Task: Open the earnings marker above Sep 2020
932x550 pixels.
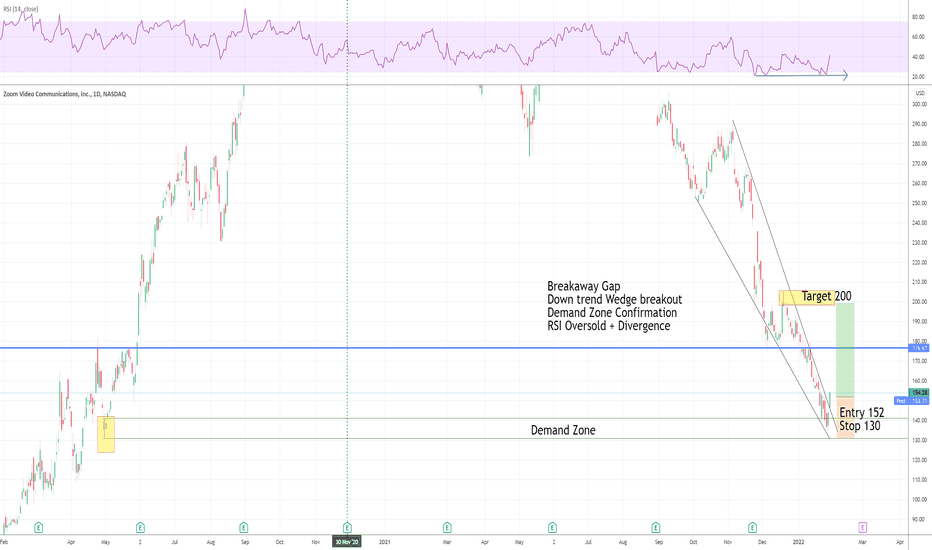Action: 244,527
